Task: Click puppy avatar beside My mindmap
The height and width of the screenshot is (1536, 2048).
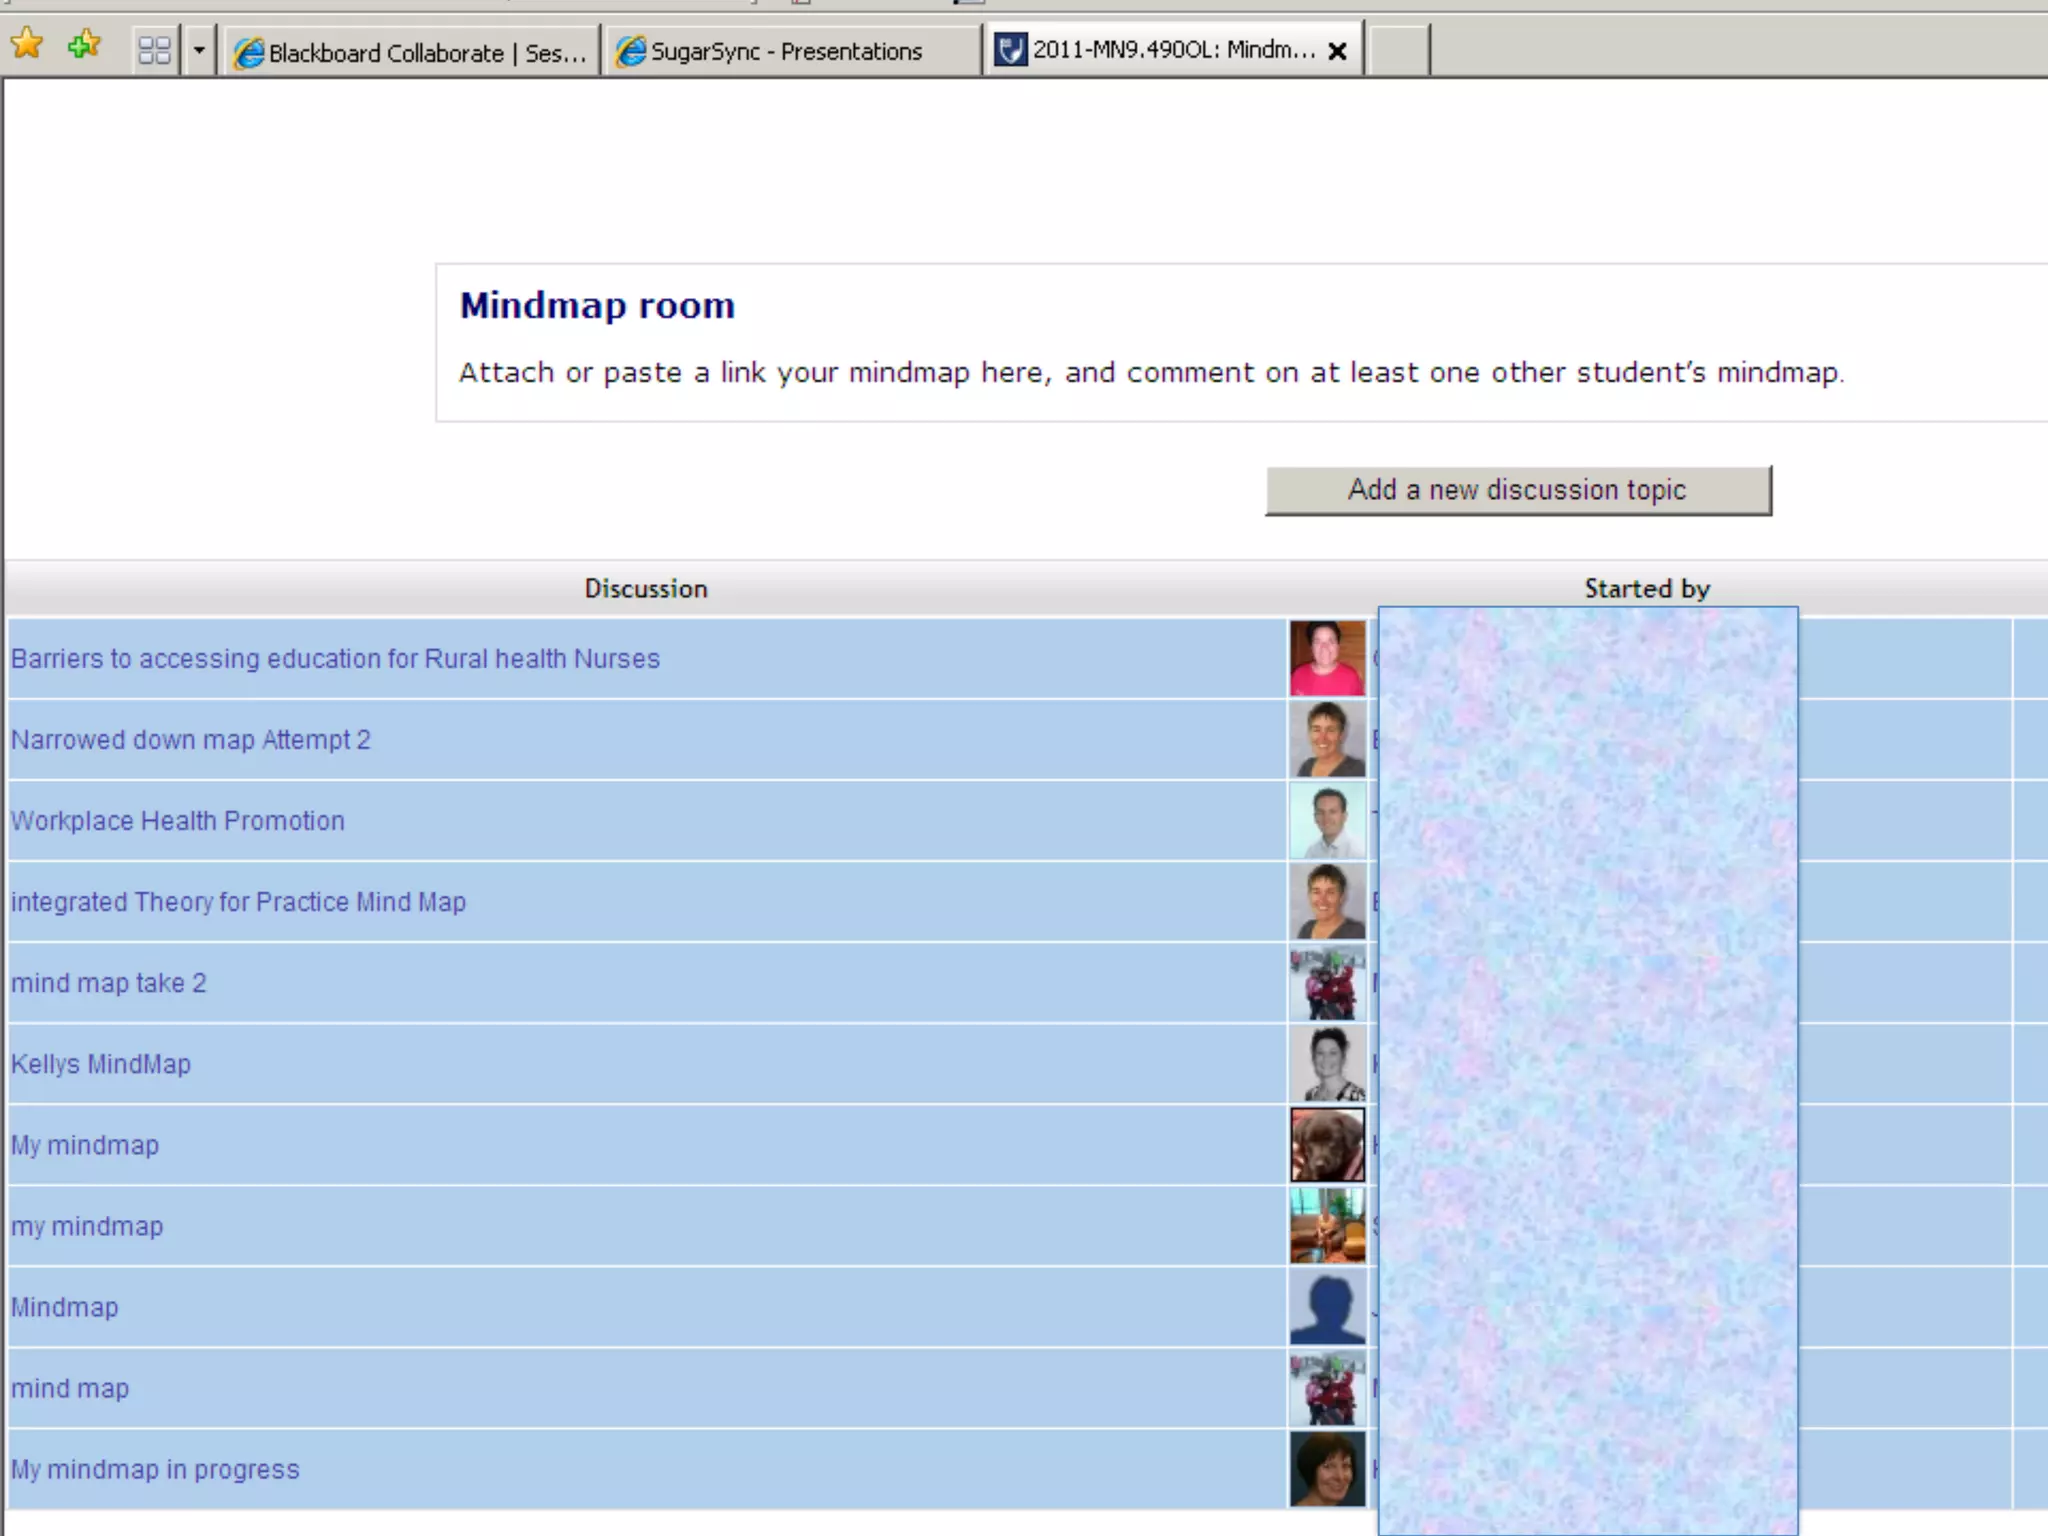Action: coord(1327,1145)
